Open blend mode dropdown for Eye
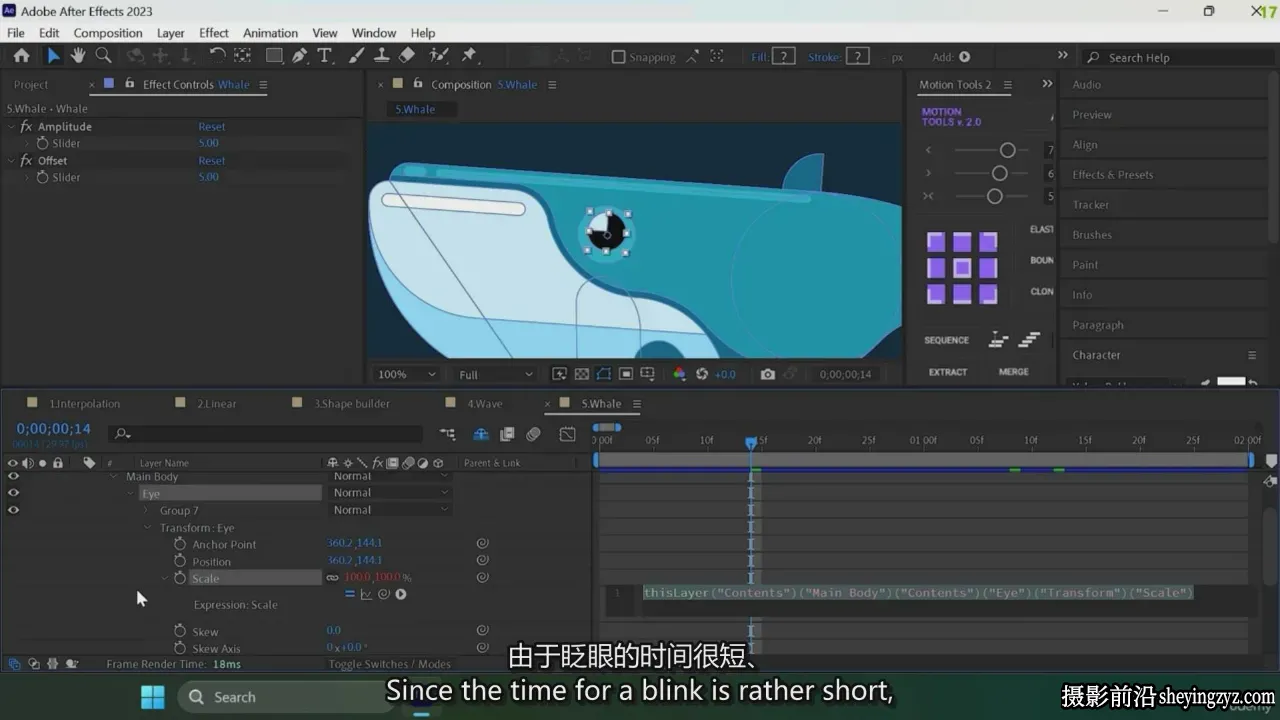This screenshot has height=720, width=1280. pyautogui.click(x=391, y=493)
